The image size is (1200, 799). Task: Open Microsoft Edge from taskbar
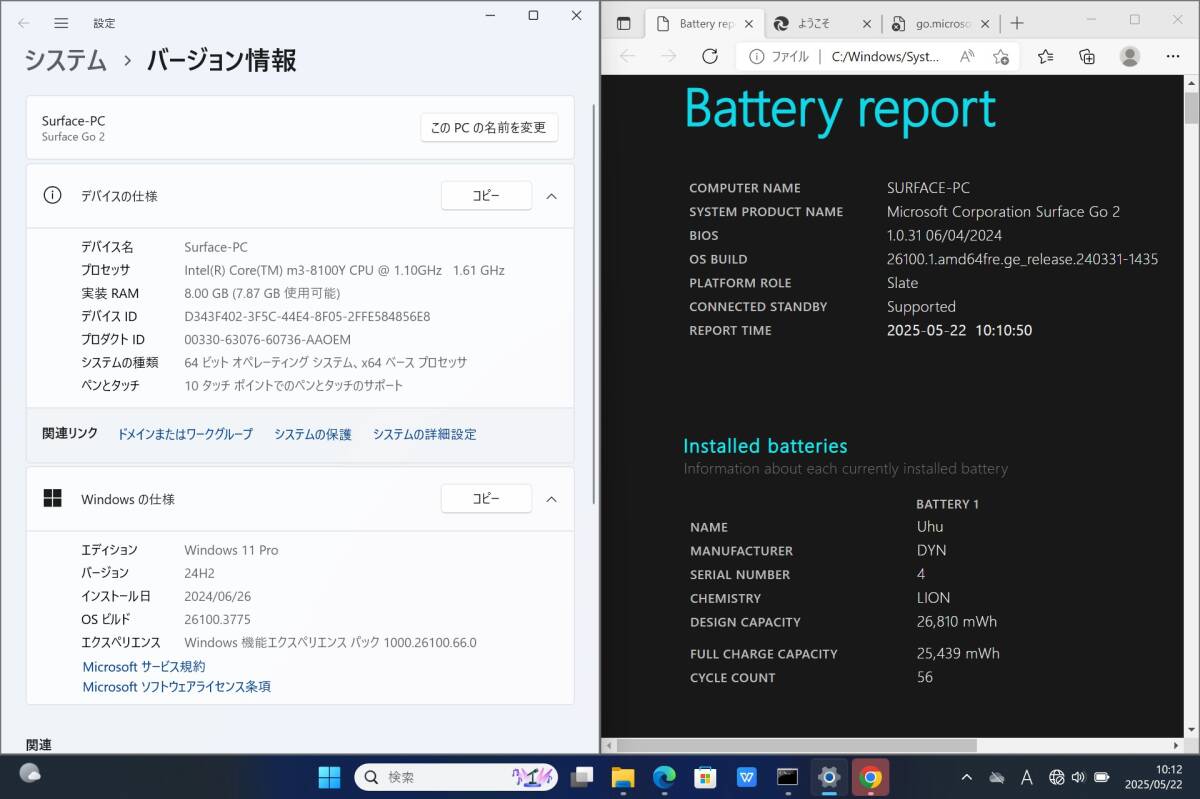coord(664,777)
